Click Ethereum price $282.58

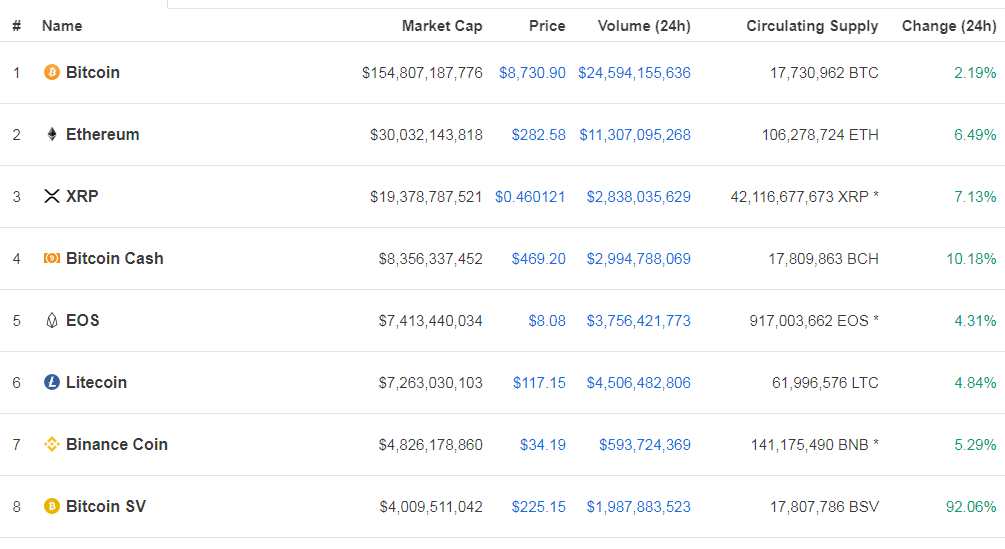coord(538,135)
